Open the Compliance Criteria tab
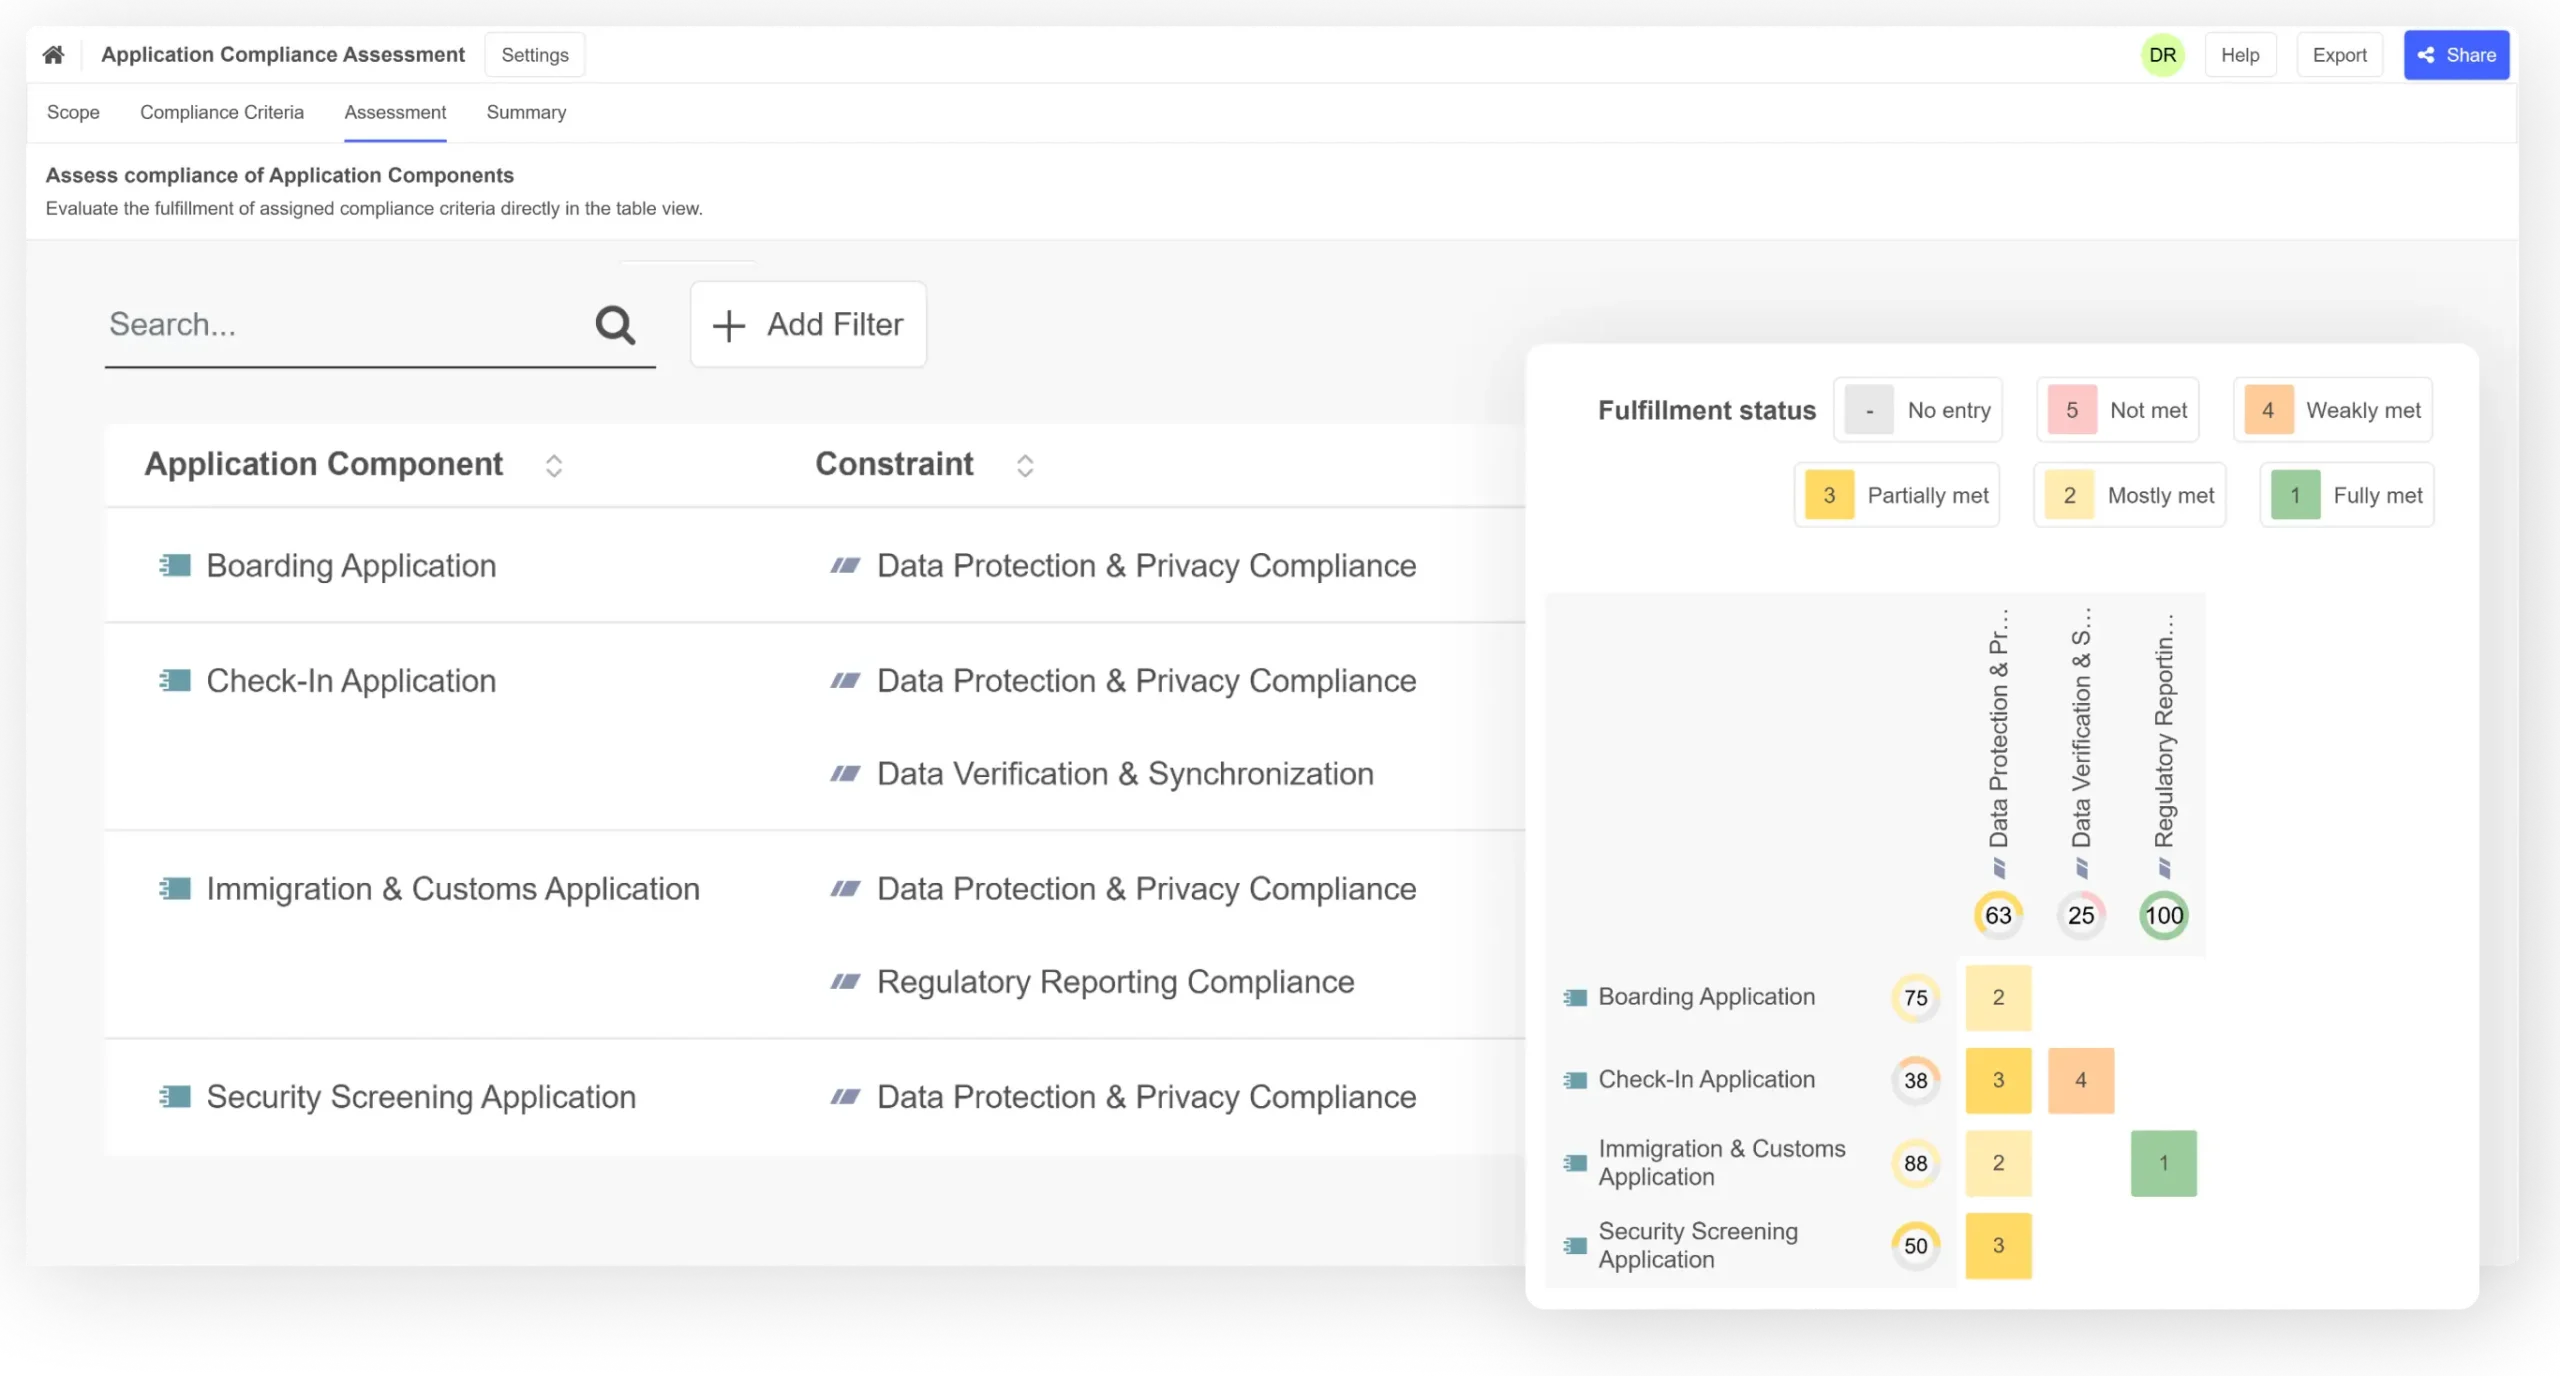2560x1376 pixels. click(x=222, y=112)
